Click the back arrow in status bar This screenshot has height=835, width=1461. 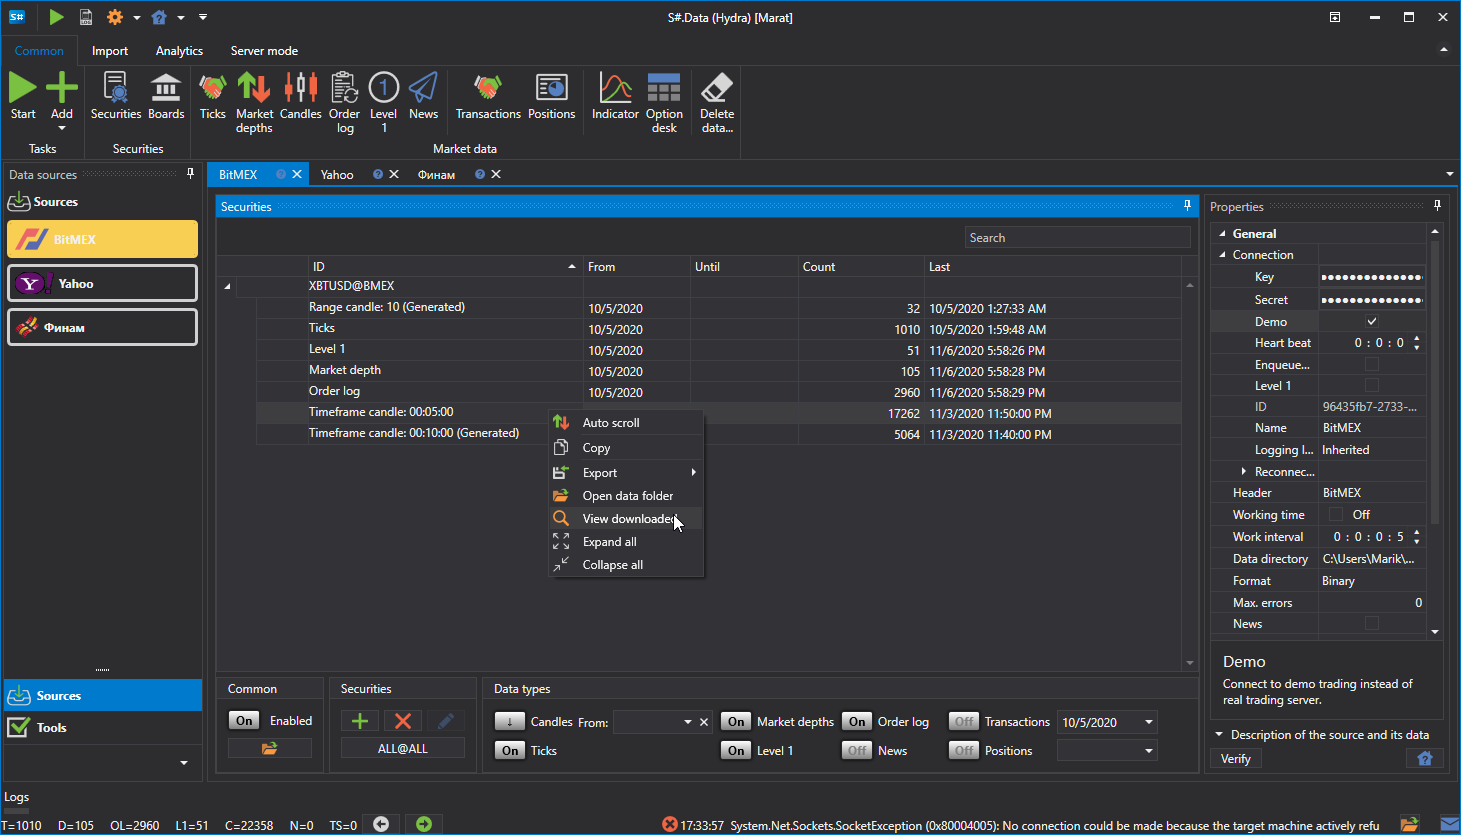(x=381, y=824)
